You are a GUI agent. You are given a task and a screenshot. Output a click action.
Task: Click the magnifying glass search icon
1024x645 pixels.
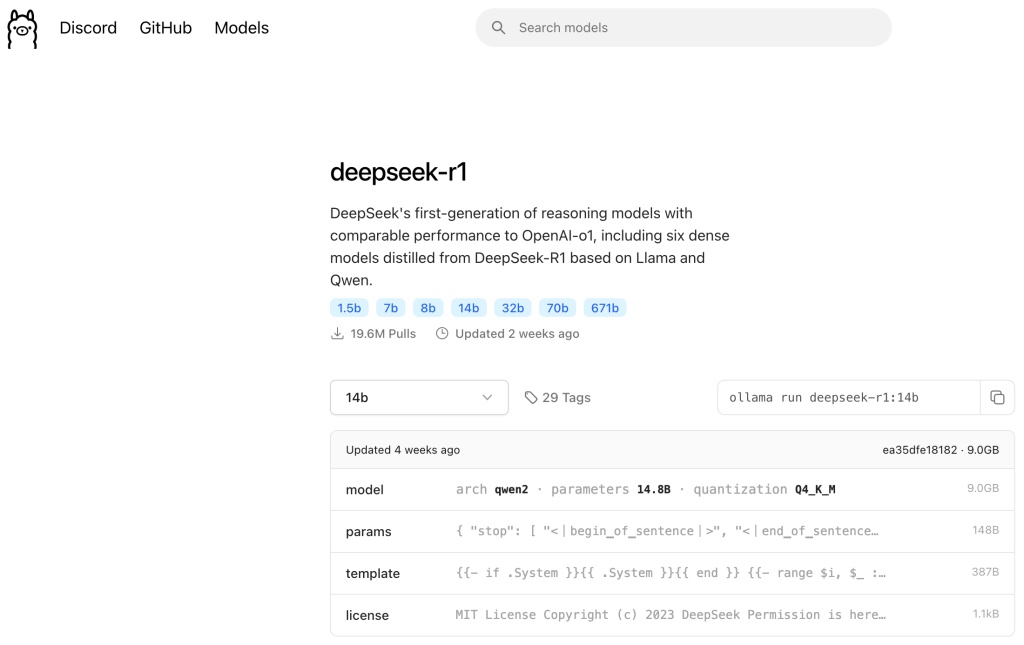pos(498,28)
